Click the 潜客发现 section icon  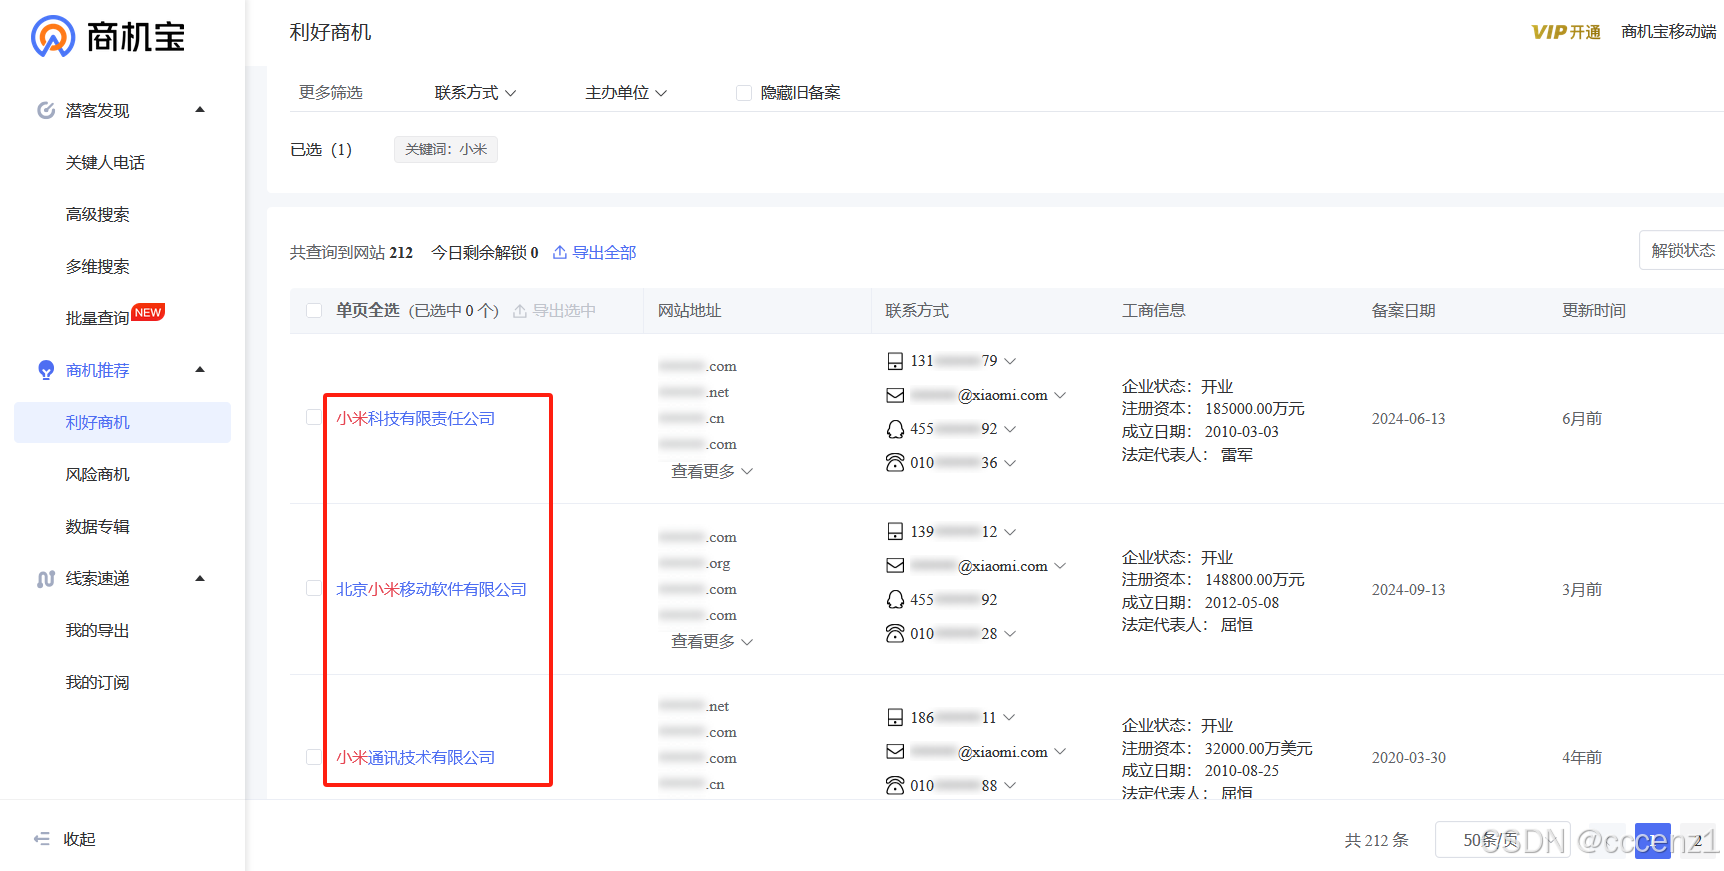pos(46,110)
